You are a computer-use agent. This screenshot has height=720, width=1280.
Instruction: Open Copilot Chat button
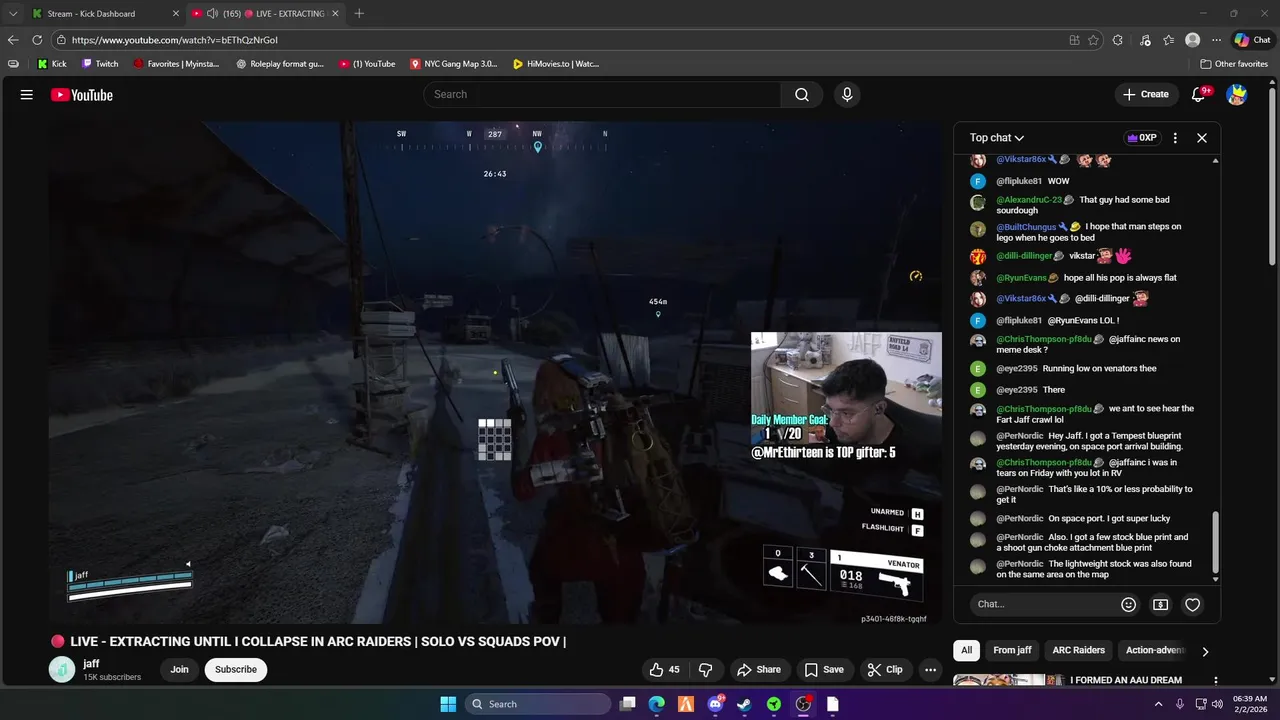point(1252,40)
